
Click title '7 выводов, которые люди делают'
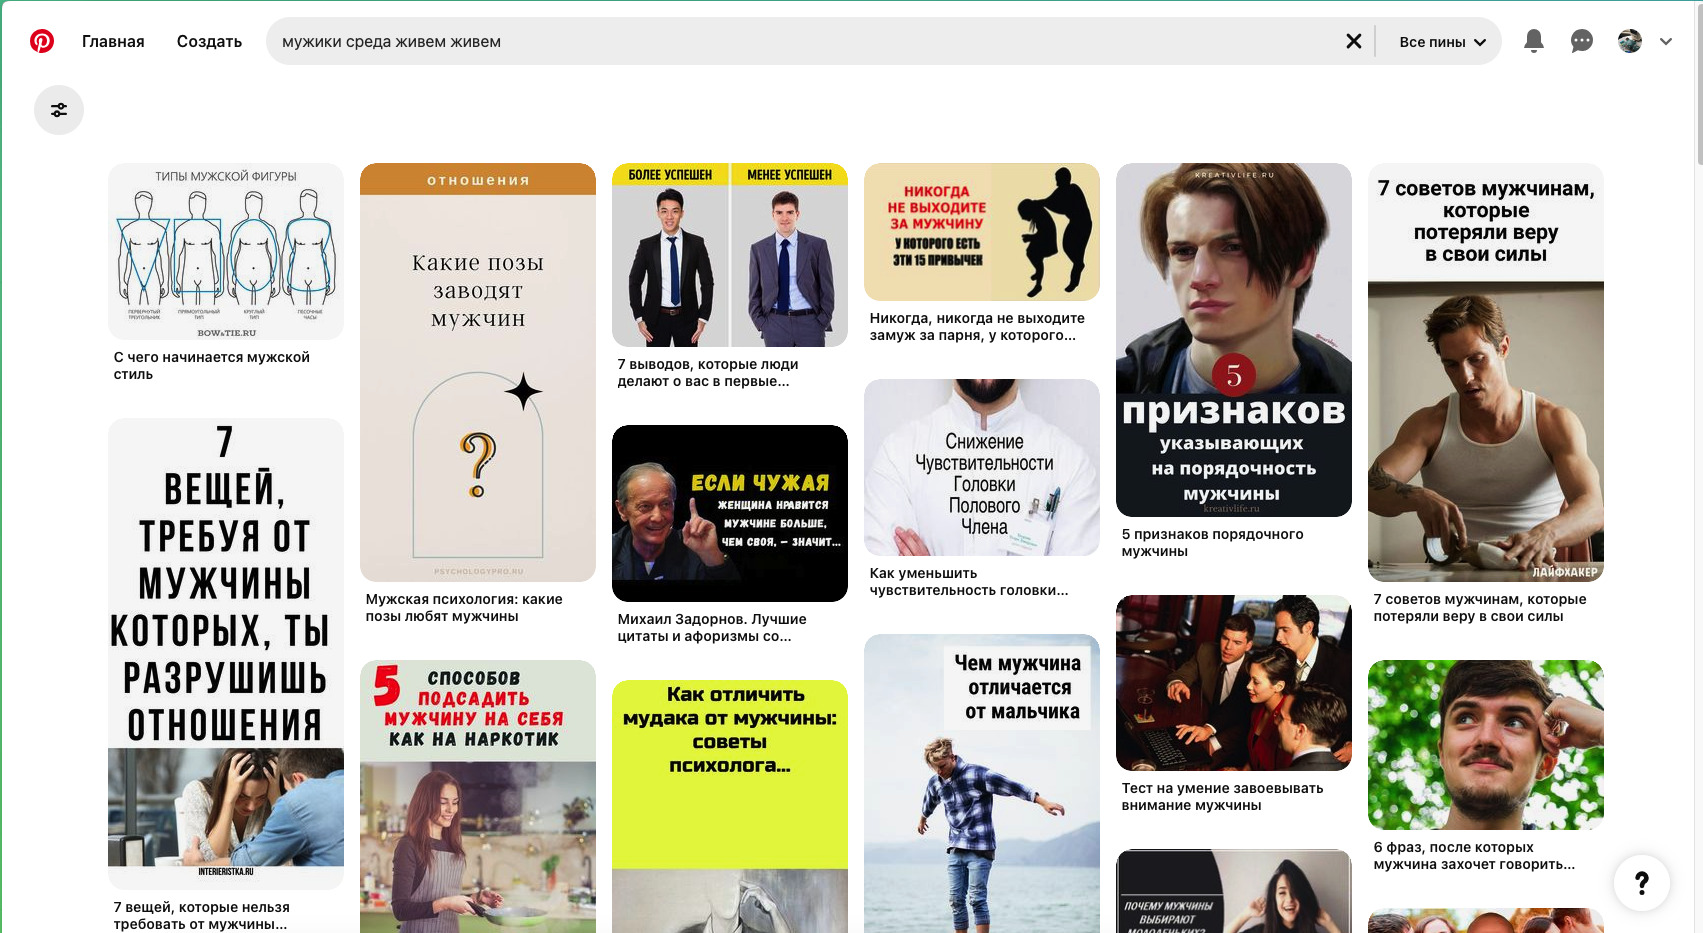pos(708,373)
